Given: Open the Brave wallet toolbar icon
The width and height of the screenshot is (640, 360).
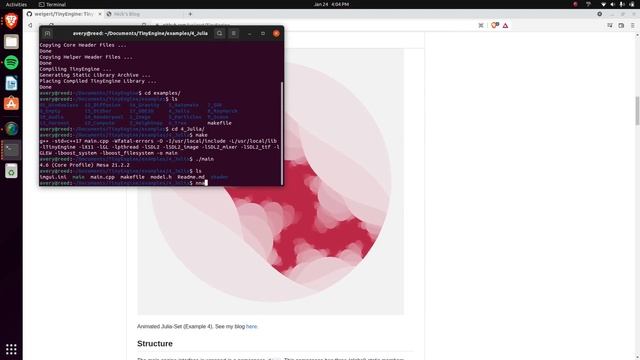Looking at the screenshot, I should click(x=621, y=25).
